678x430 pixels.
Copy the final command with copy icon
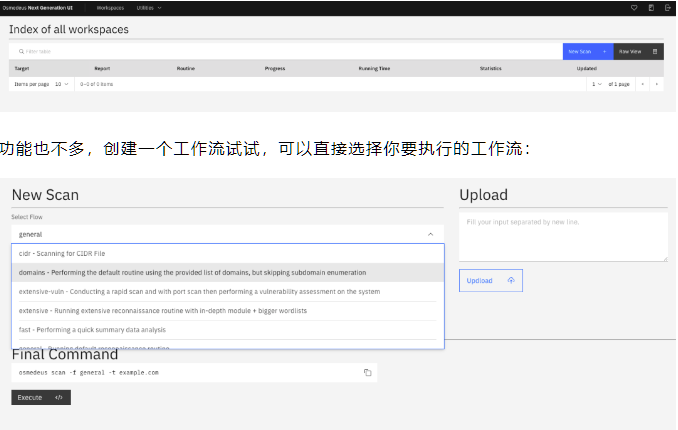(x=367, y=372)
